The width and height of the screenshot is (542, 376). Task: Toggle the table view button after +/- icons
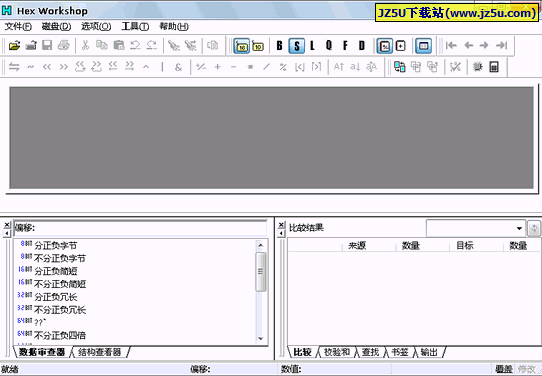click(x=423, y=46)
